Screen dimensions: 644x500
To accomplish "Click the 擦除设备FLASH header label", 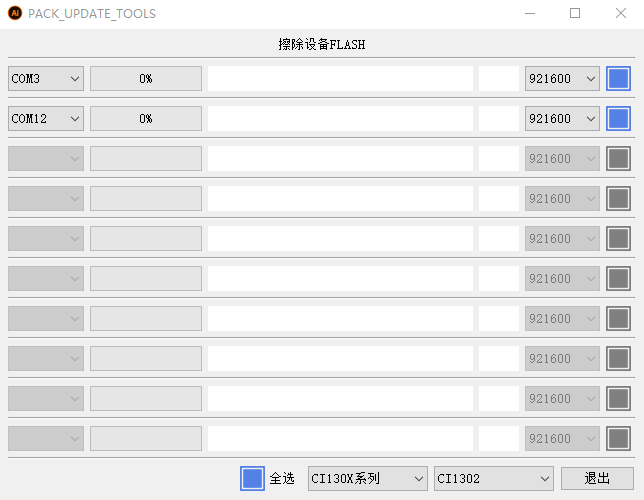I will [321, 45].
